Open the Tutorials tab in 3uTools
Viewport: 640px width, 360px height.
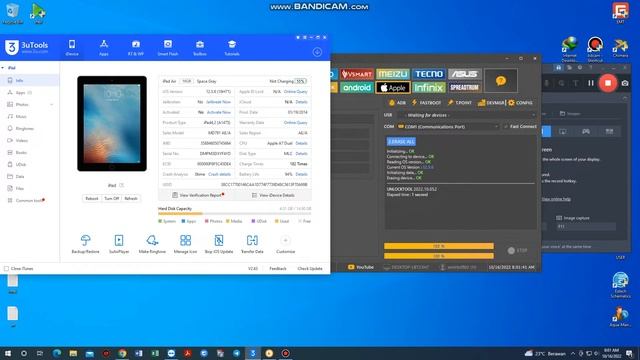pos(232,48)
